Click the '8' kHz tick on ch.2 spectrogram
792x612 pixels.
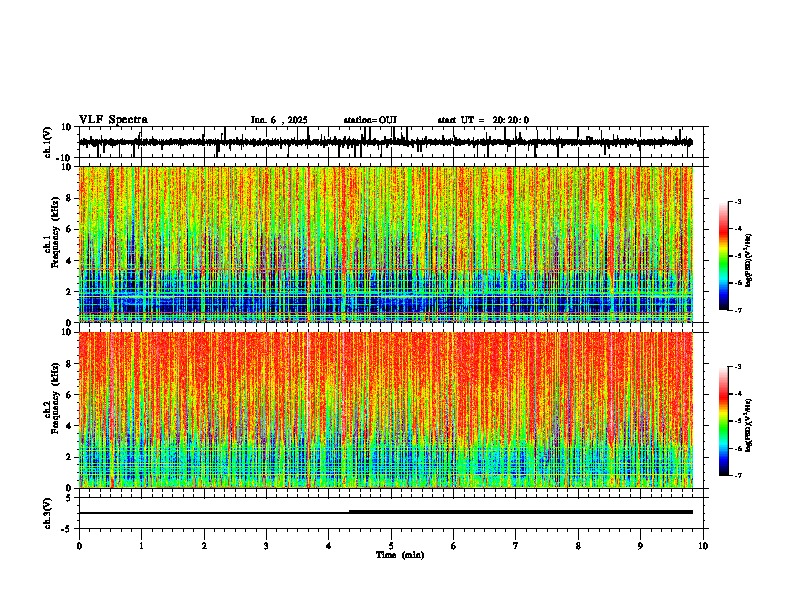point(69,364)
